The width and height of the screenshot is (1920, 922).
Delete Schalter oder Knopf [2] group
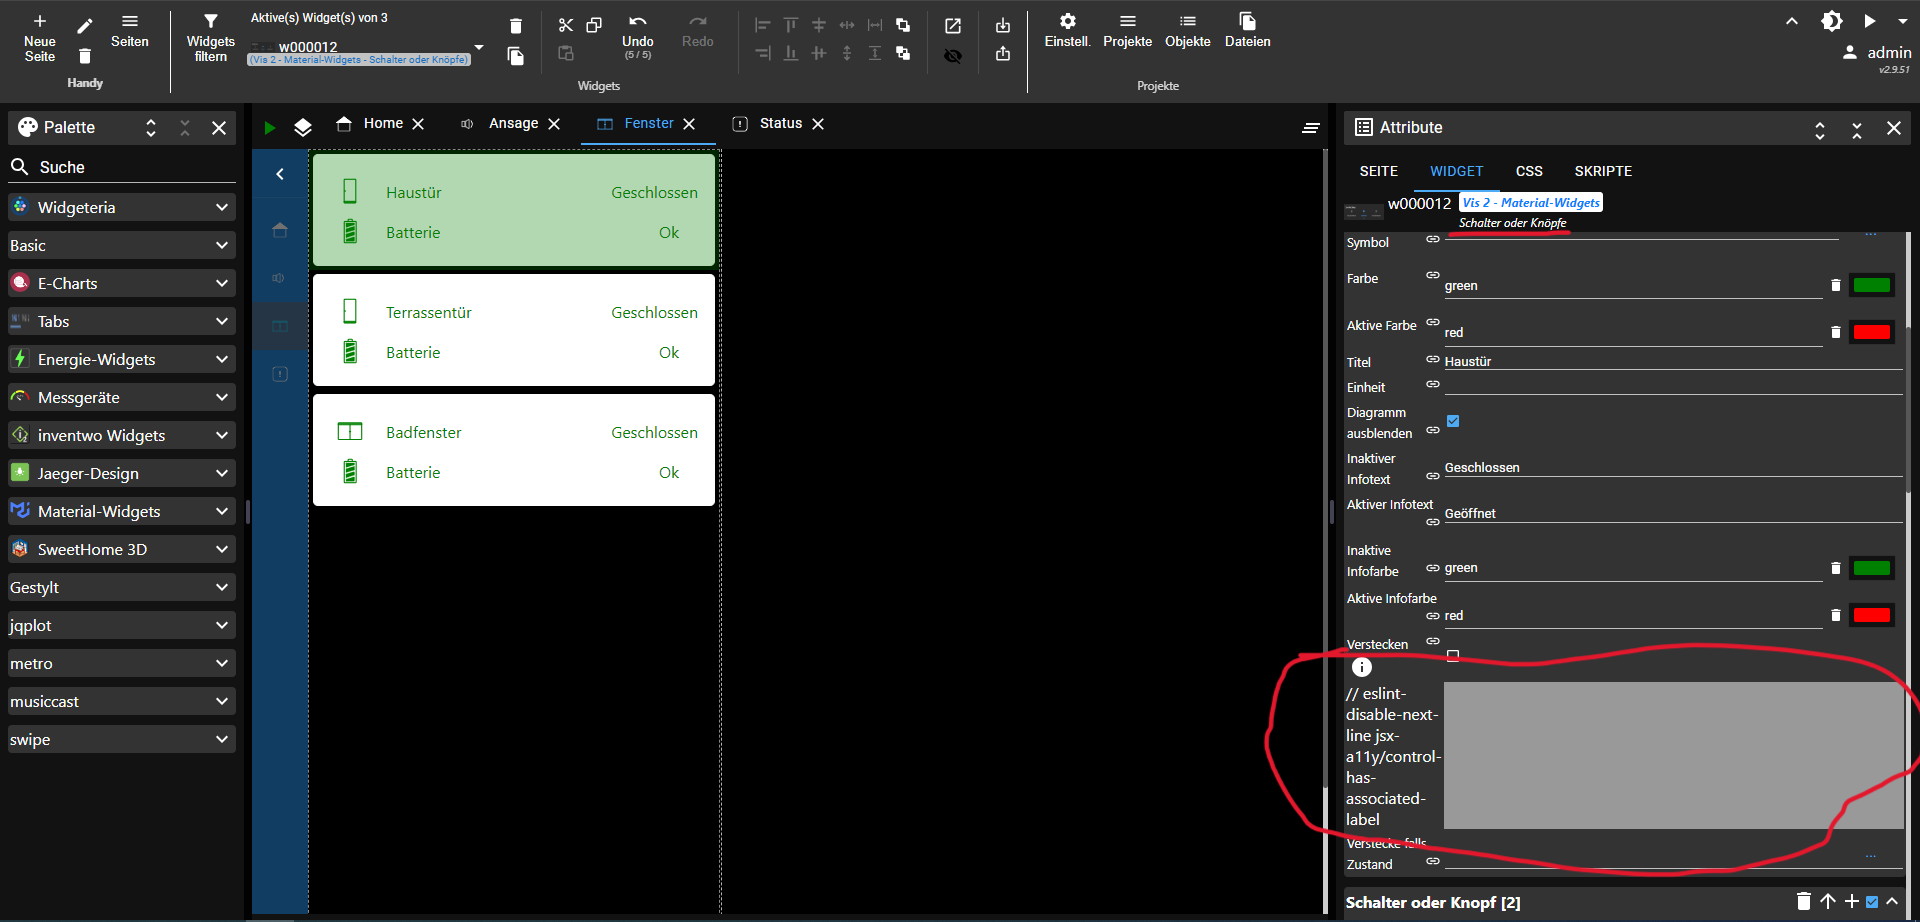(1803, 901)
